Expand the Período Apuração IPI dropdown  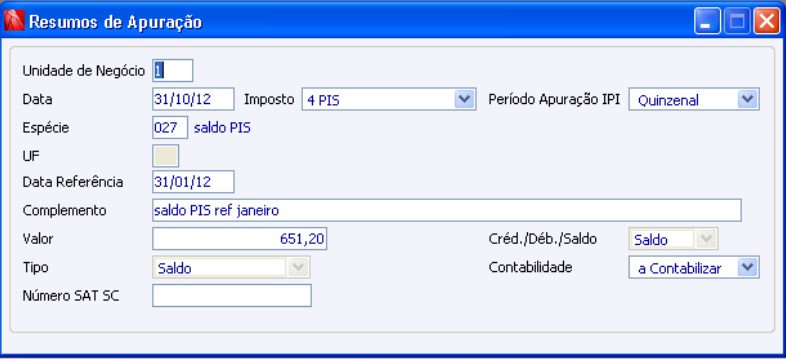(x=694, y=99)
